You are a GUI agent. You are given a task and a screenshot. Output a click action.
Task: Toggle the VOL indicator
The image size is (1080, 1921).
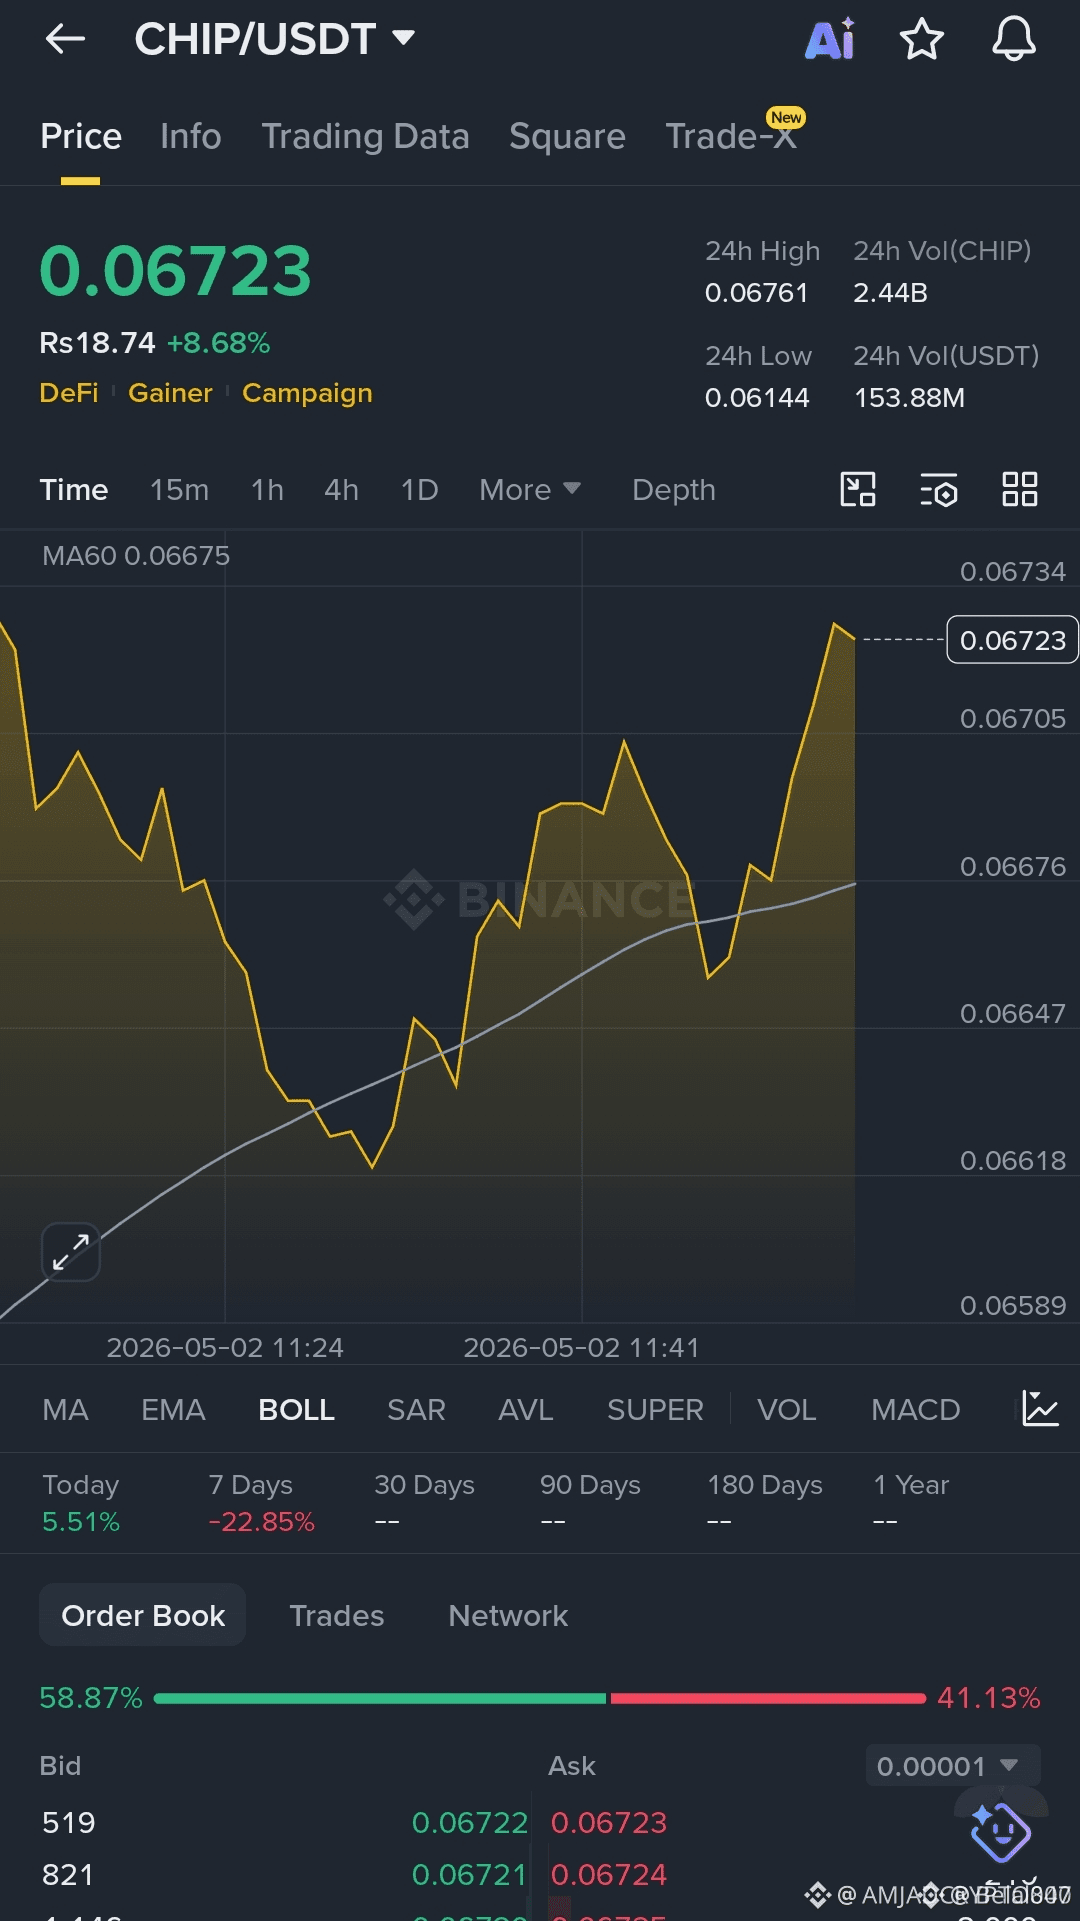point(787,1410)
